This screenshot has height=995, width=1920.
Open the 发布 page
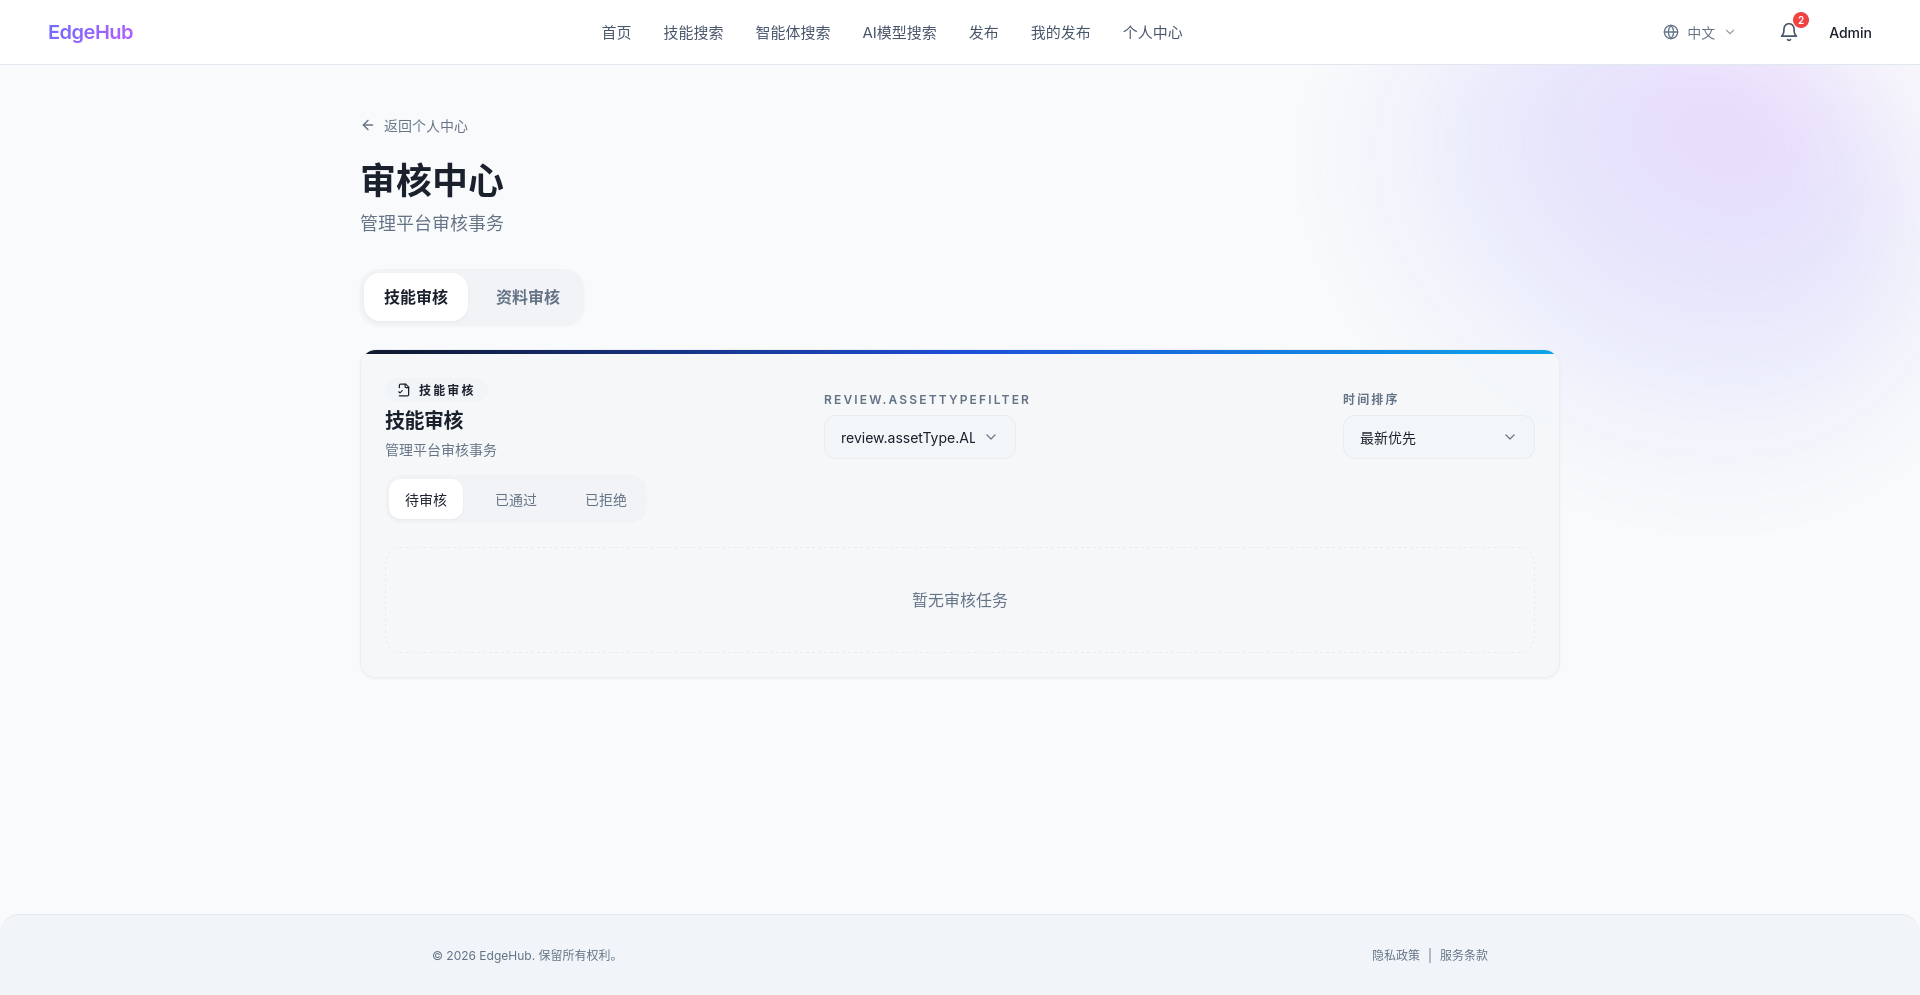coord(984,32)
